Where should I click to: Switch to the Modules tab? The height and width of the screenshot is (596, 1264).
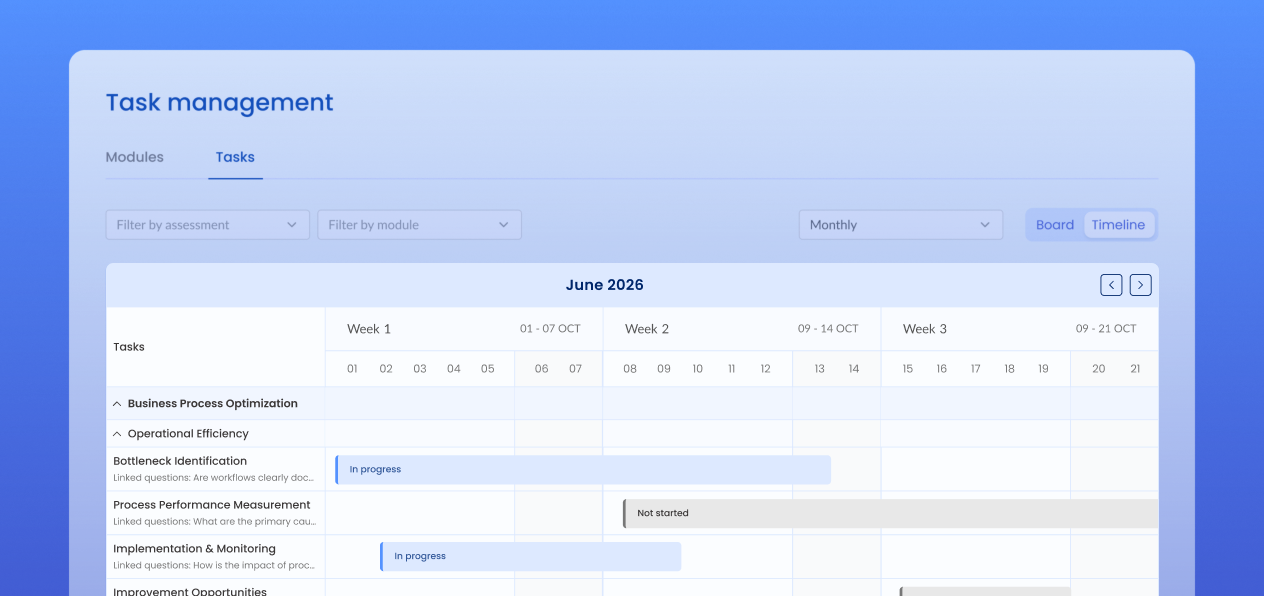click(135, 157)
